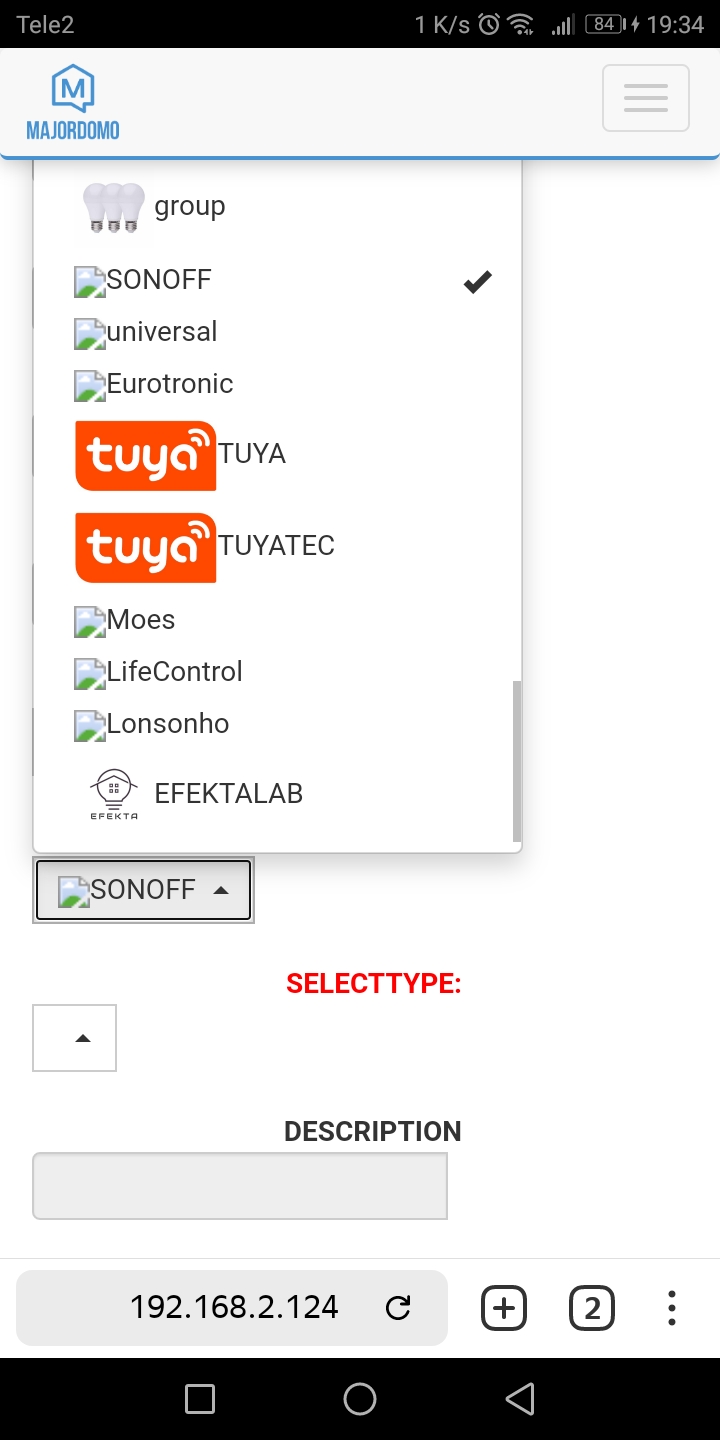This screenshot has width=720, height=1440.
Task: Select Moes from the vendor list
Action: pyautogui.click(x=124, y=620)
